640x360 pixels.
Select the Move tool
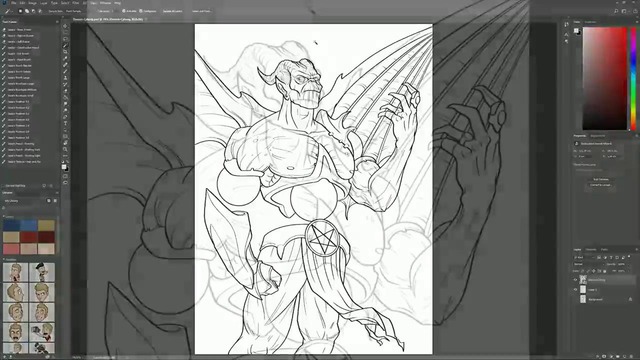[x=65, y=26]
